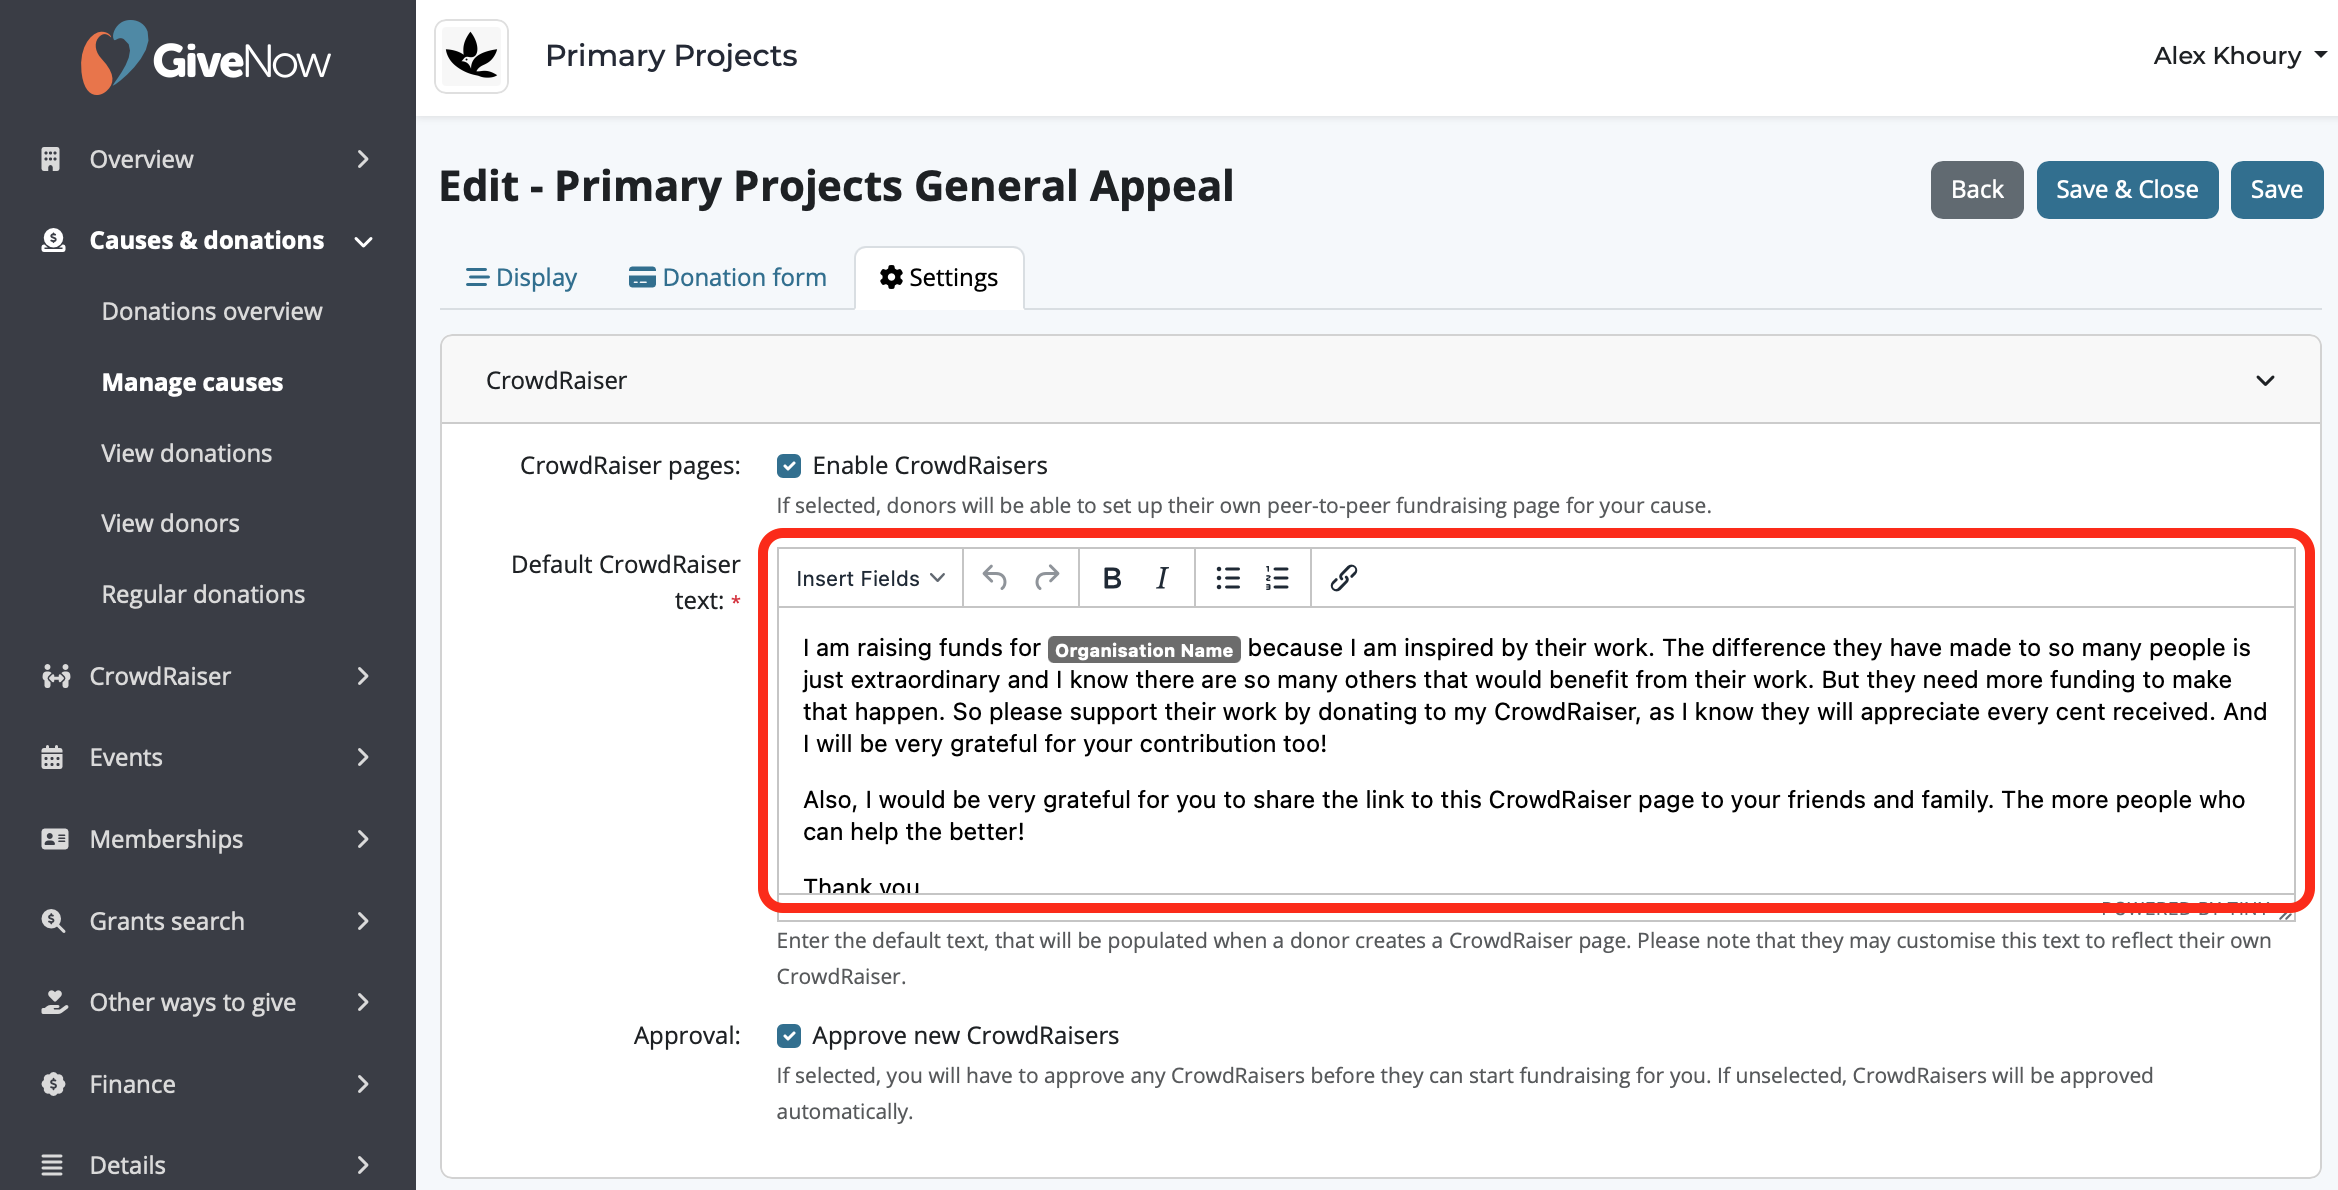This screenshot has width=2338, height=1190.
Task: Click the CrowdRaiser sidebar icon
Action: point(55,676)
